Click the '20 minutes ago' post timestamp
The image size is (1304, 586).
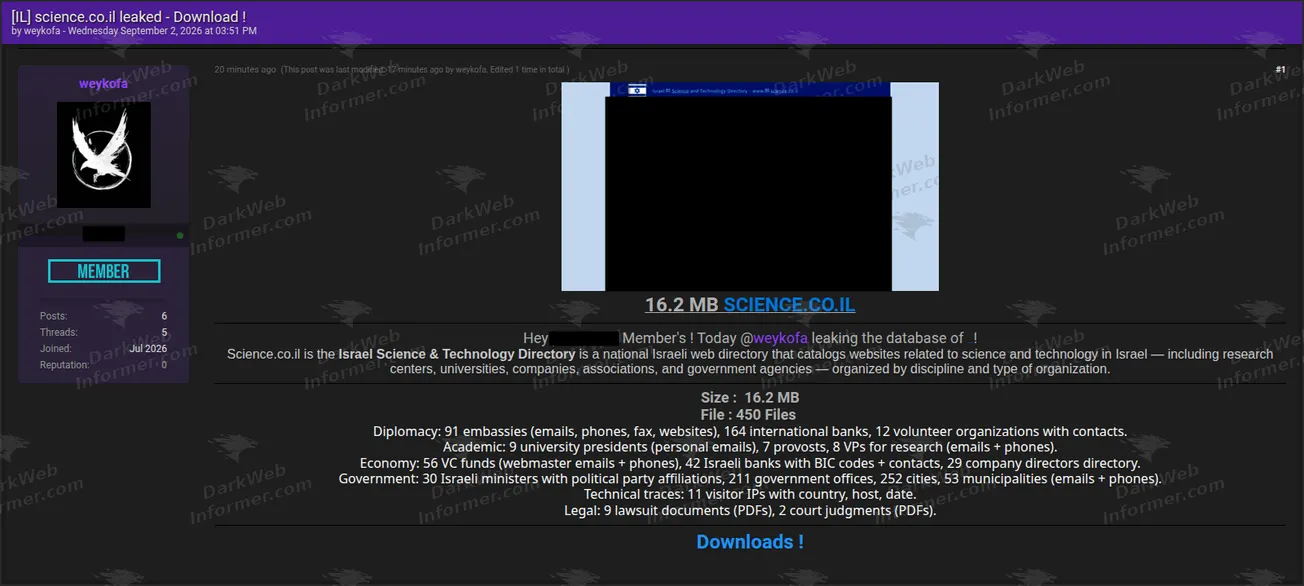click(245, 70)
